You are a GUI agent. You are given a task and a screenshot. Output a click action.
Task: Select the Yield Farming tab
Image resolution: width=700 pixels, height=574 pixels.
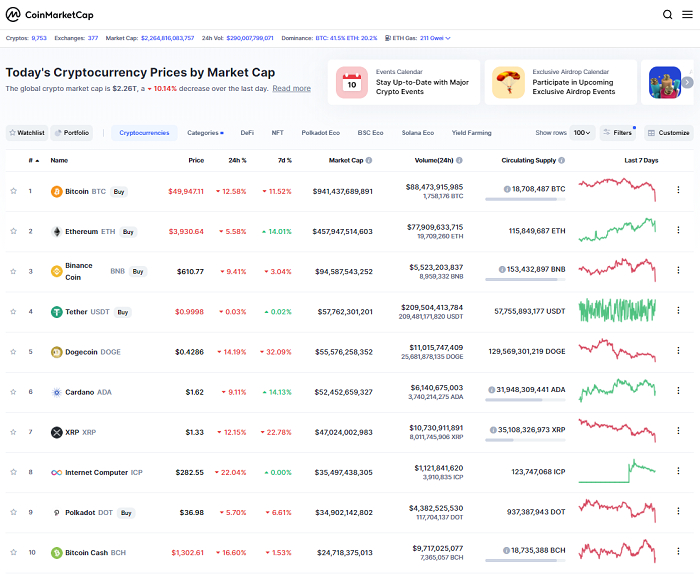tap(471, 132)
